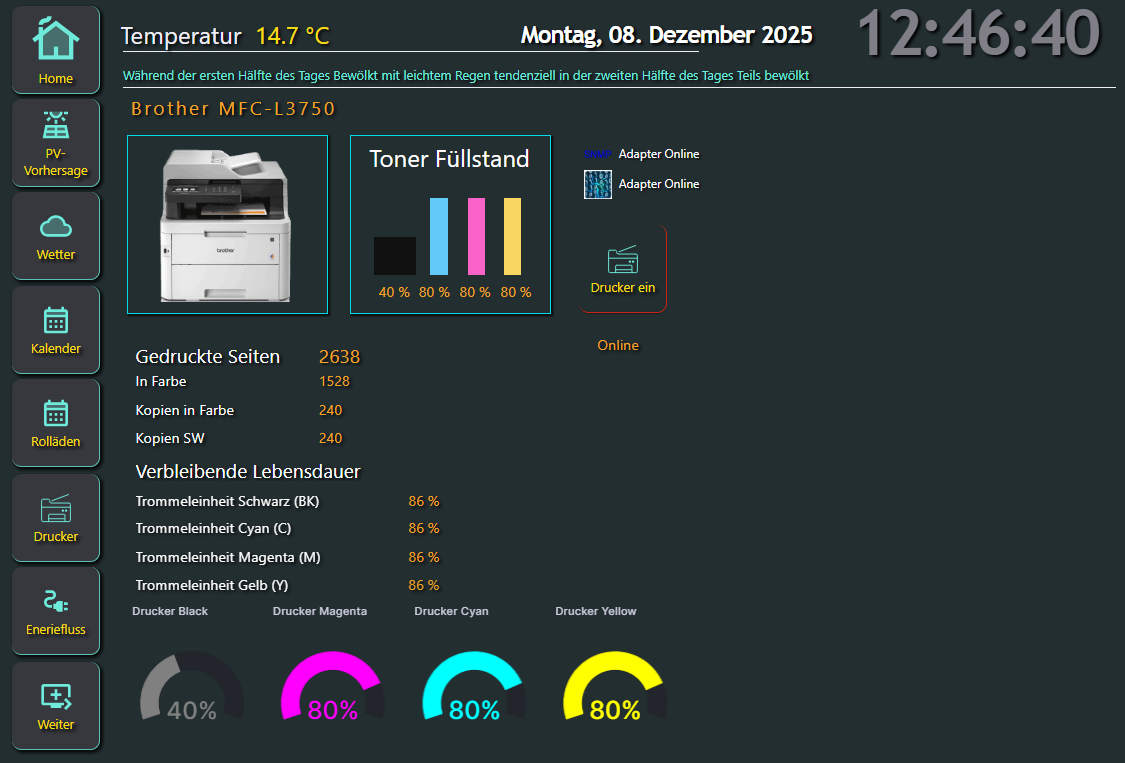
Task: Click the clock showing 12:46:40
Action: click(x=979, y=33)
